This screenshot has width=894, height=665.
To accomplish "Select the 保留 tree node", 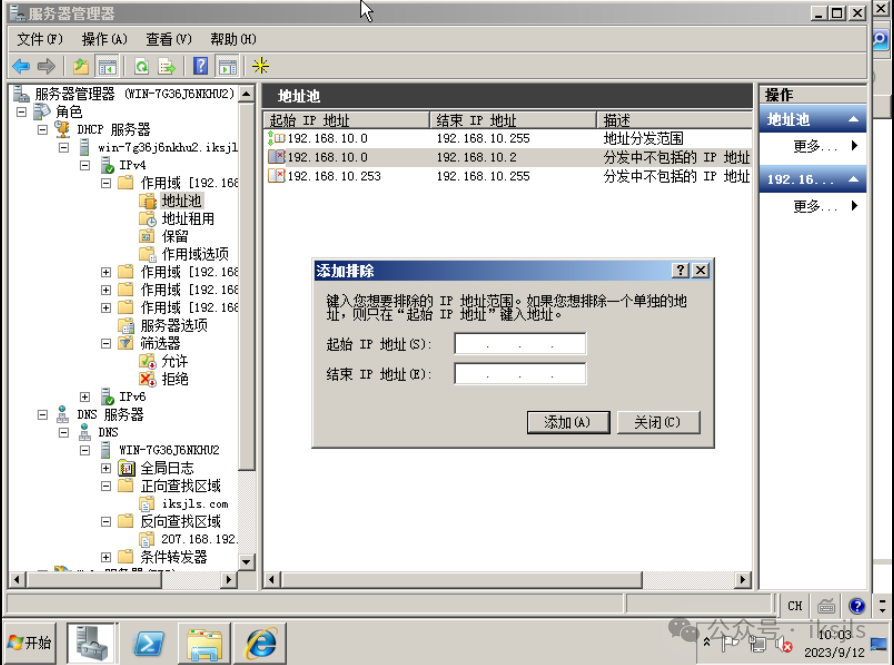I will pyautogui.click(x=175, y=236).
